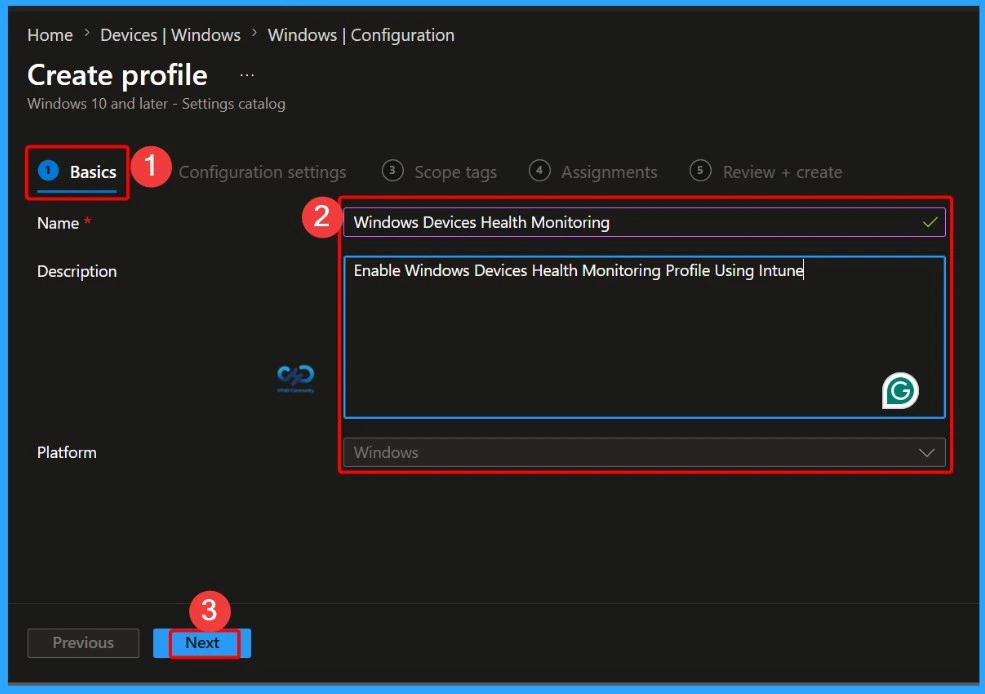
Task: Expand the Platform Windows dropdown
Action: (644, 452)
